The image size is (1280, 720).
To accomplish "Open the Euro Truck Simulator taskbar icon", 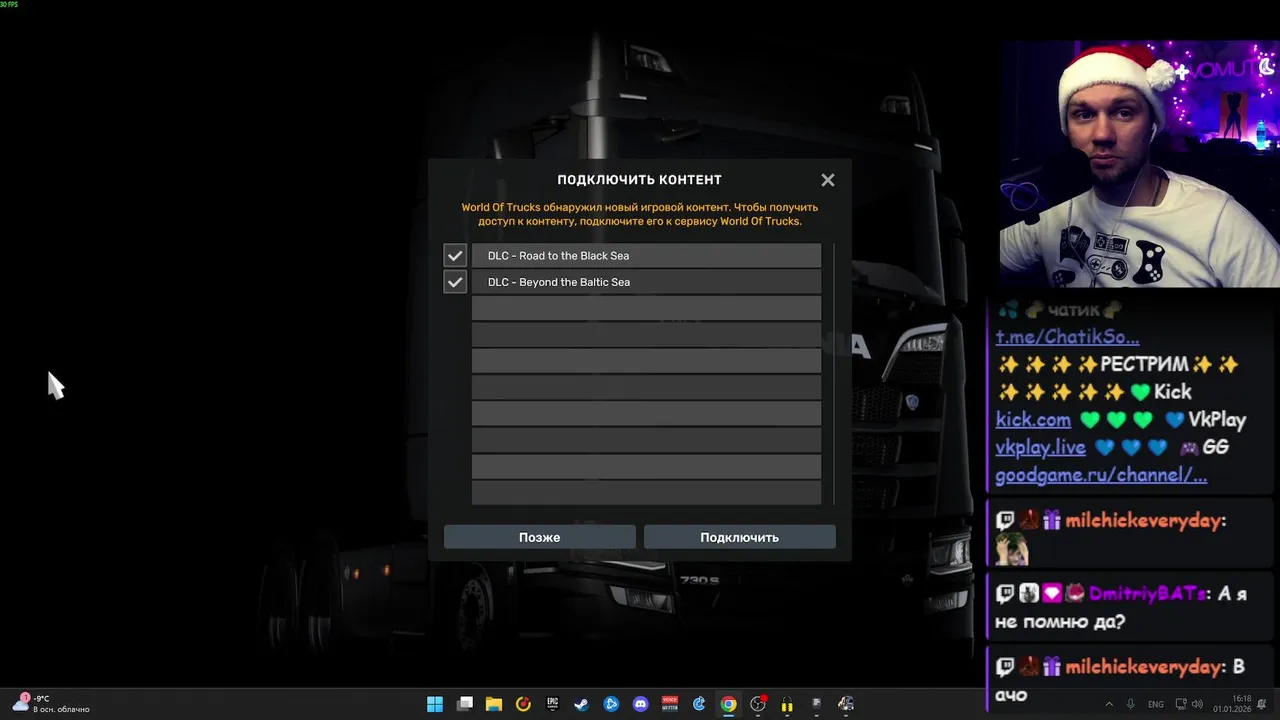I will point(846,704).
